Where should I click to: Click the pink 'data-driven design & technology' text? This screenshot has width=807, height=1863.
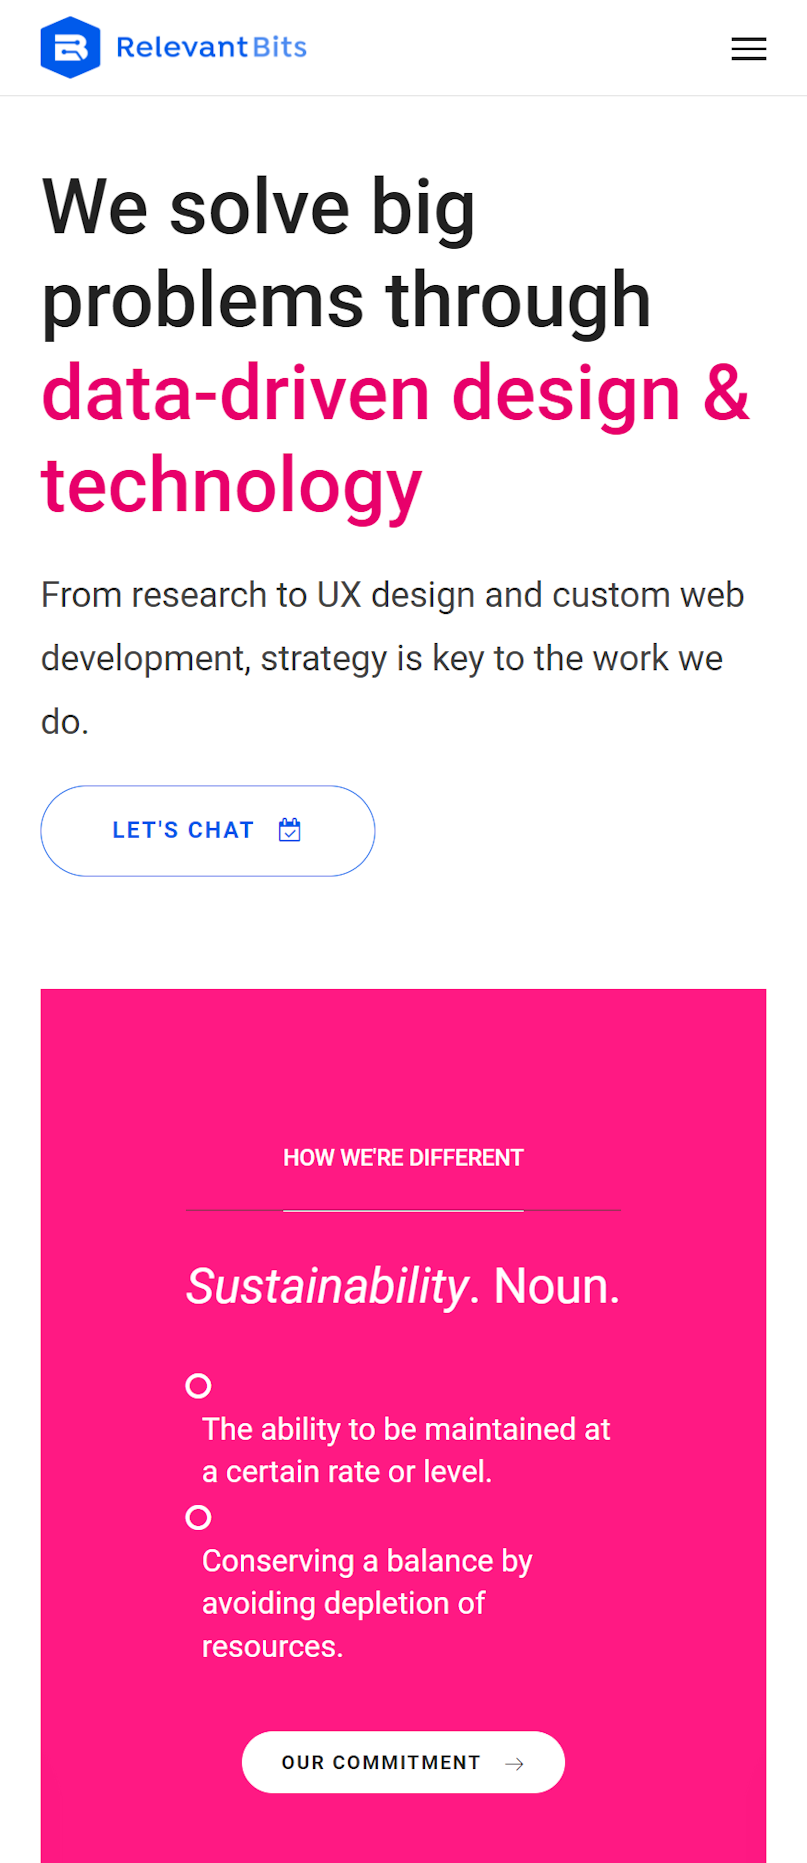395,439
